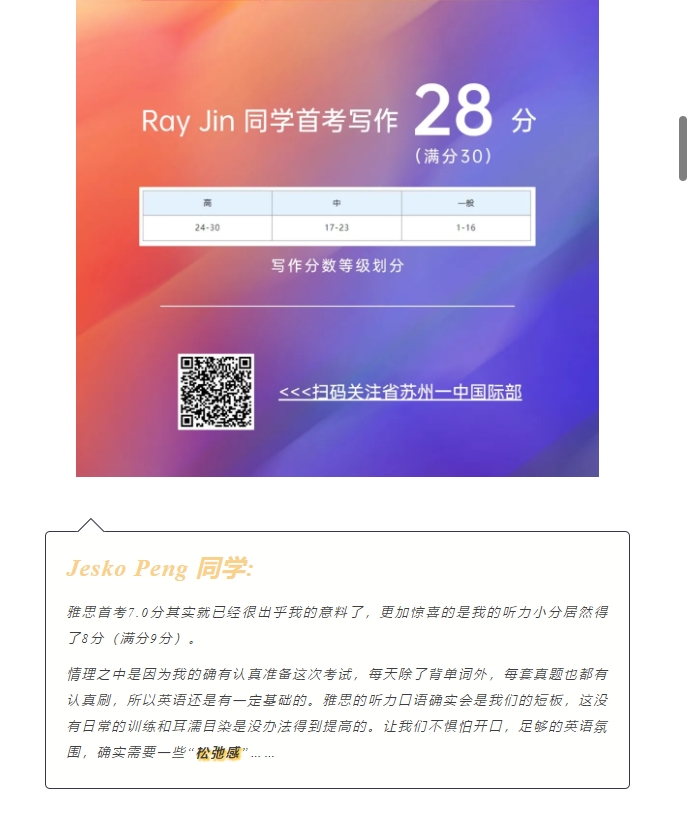Click the paragraph starting with 雅思首考7.0分

pyautogui.click(x=337, y=625)
